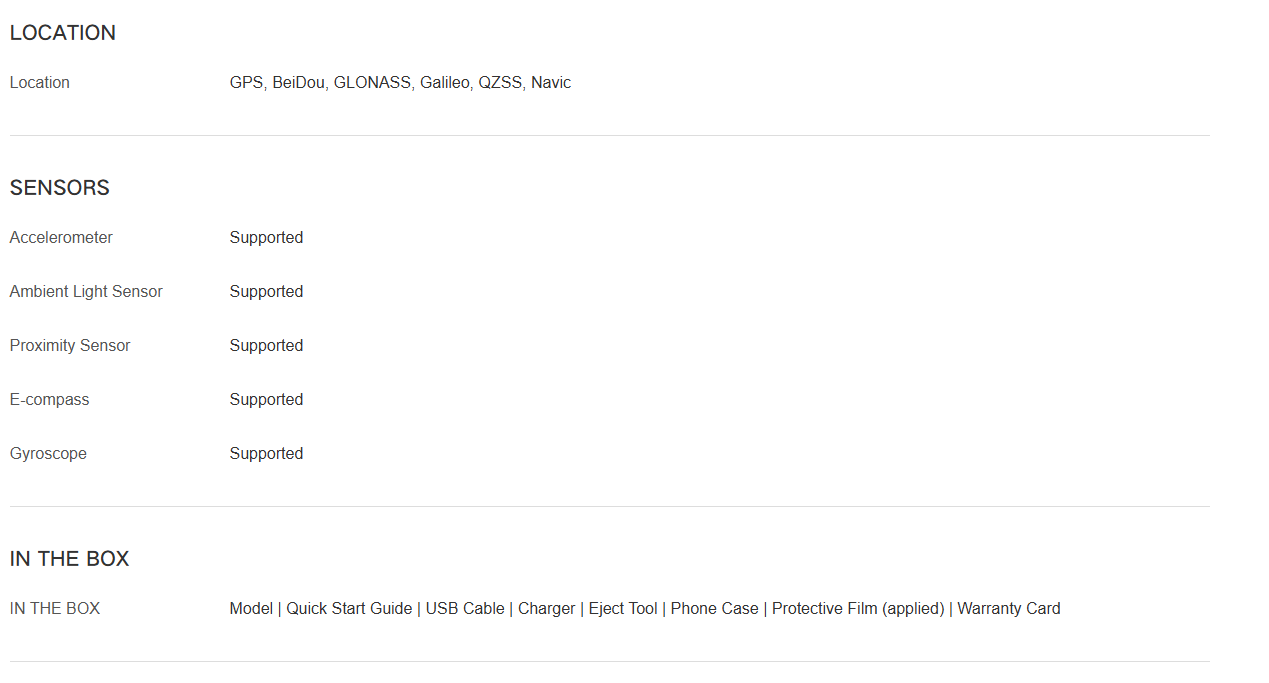Select the E-compass label
Image resolution: width=1269 pixels, height=683 pixels.
point(50,400)
